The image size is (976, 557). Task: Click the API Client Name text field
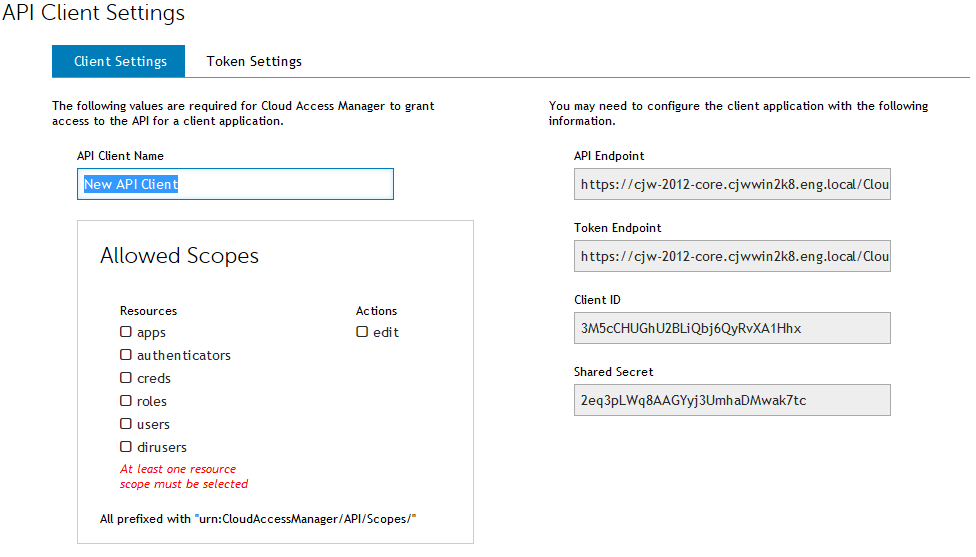(x=235, y=184)
